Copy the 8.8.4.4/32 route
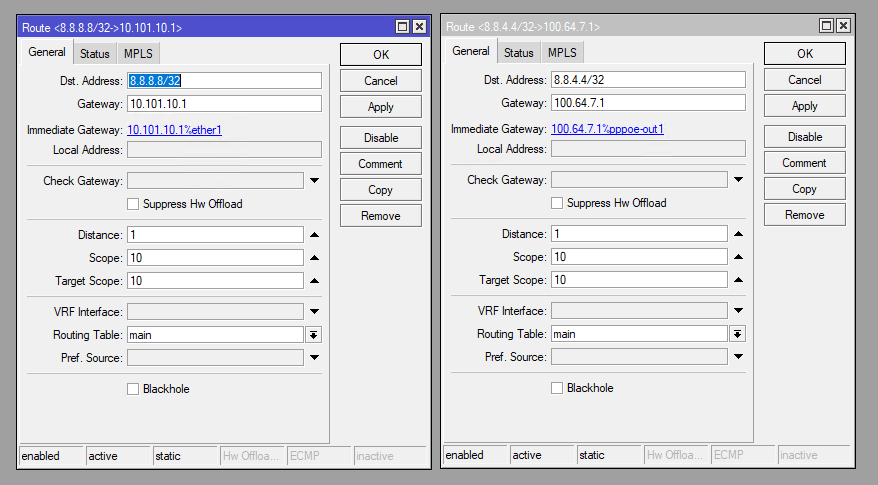 pos(805,189)
